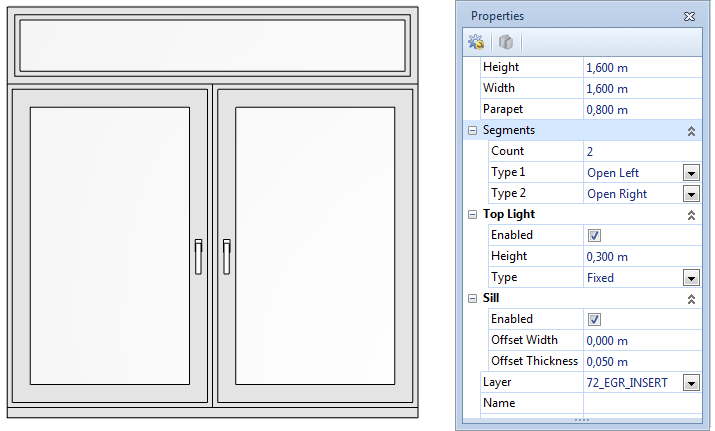Image resolution: width=715 pixels, height=431 pixels.
Task: Click the Width value field
Action: [640, 88]
